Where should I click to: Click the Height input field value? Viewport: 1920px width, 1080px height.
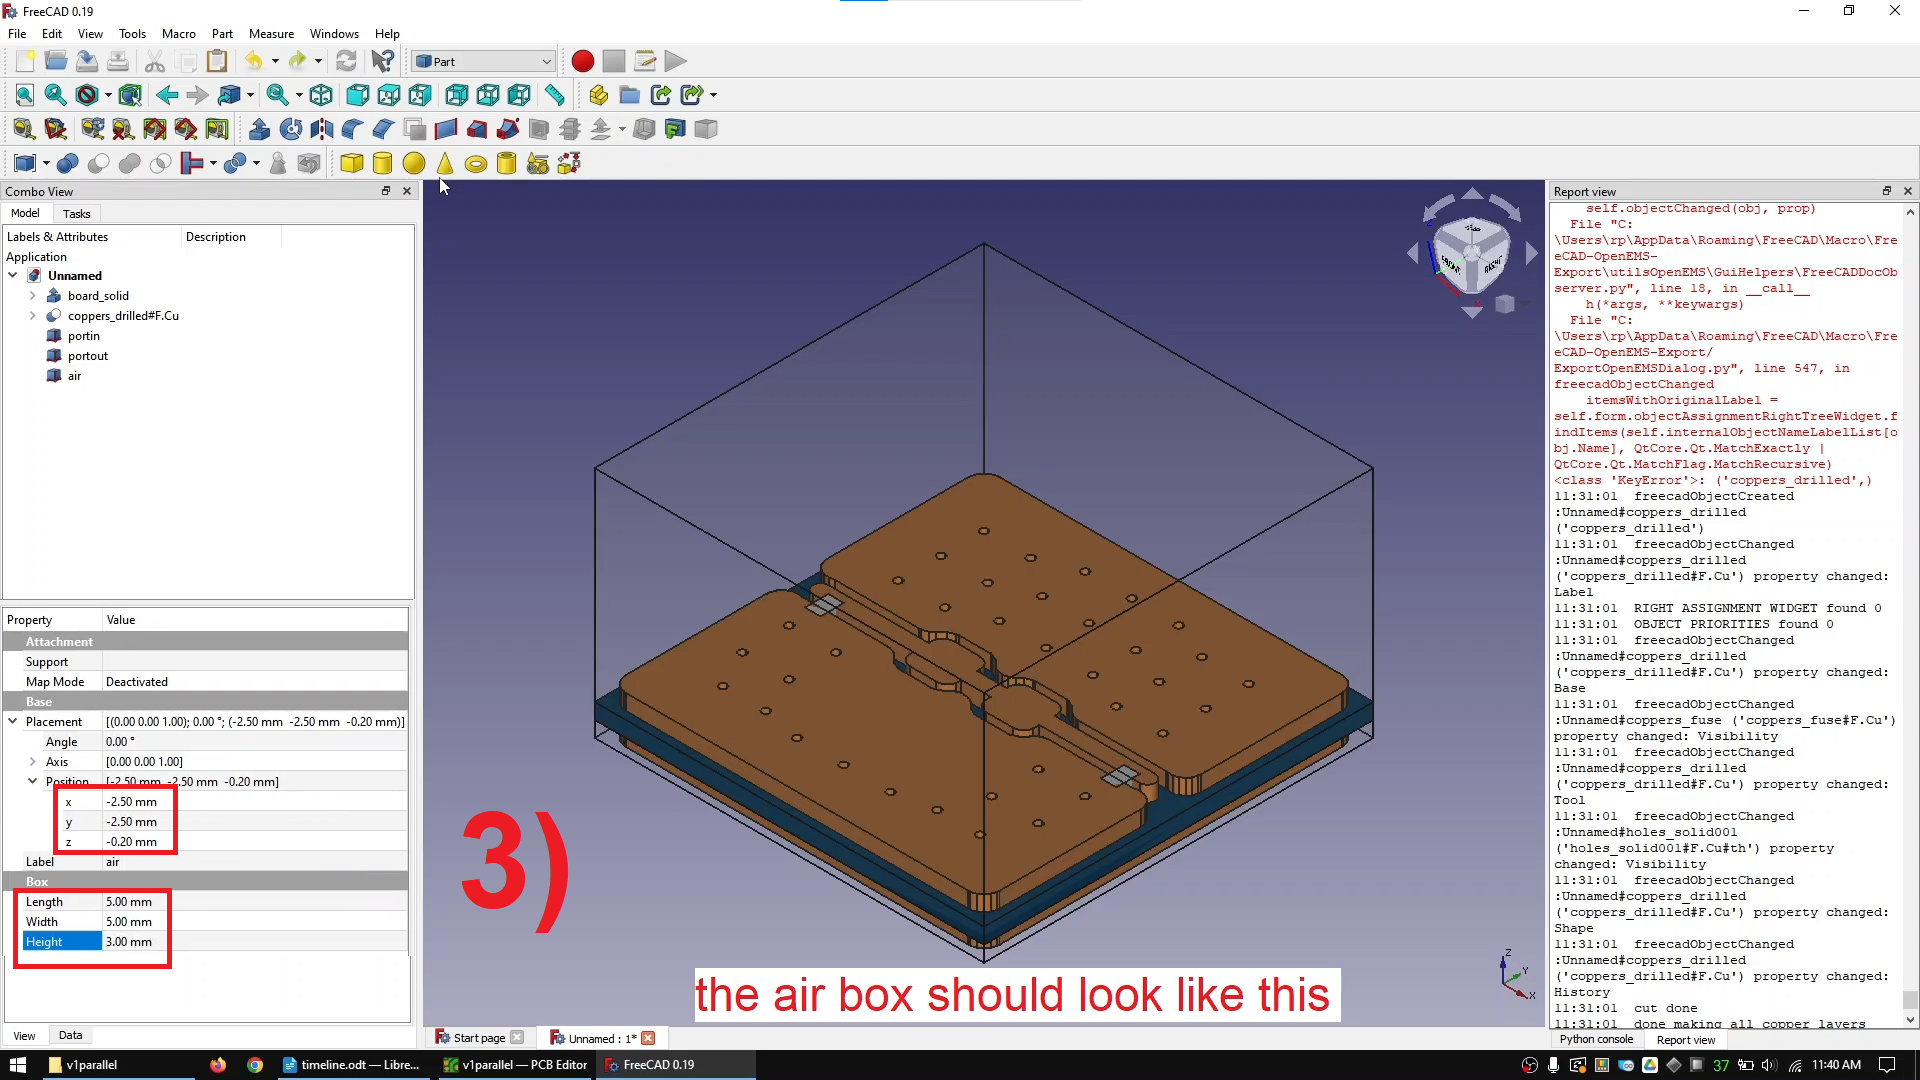tap(128, 942)
